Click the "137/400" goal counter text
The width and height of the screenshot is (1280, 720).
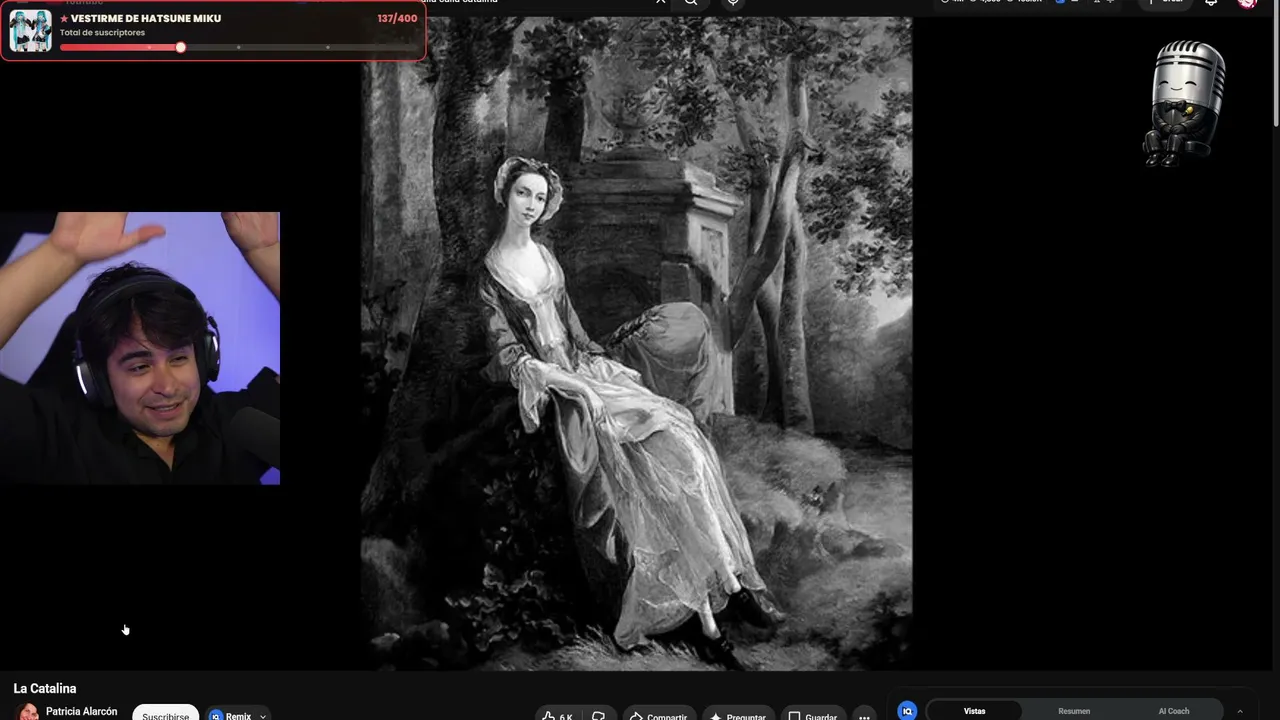point(397,18)
